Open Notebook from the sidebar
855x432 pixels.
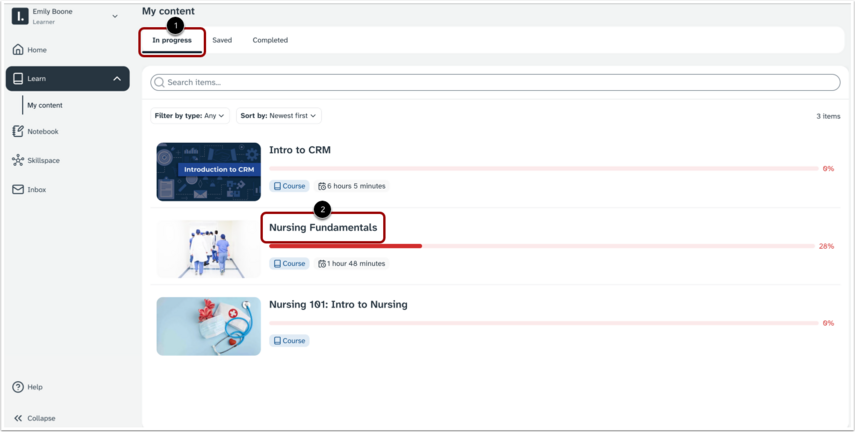(43, 131)
